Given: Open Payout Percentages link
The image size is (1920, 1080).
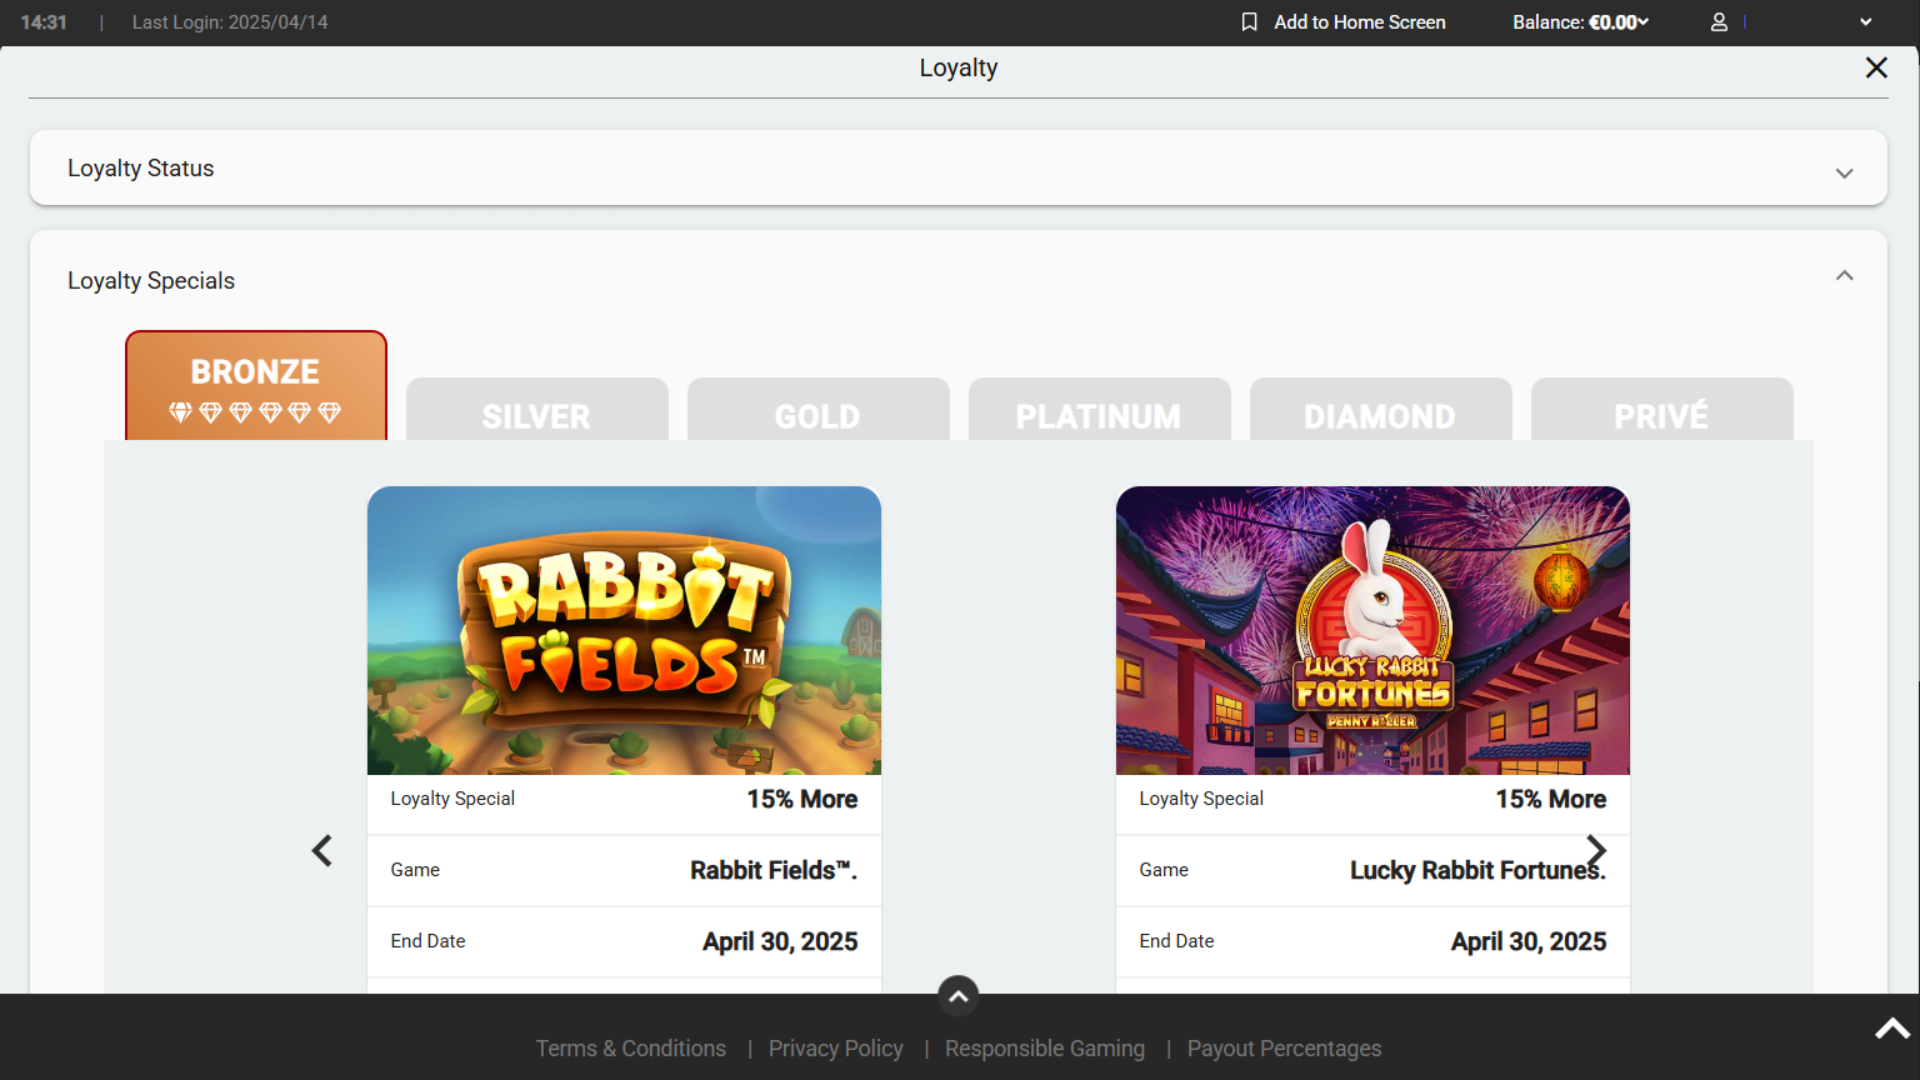Looking at the screenshot, I should point(1284,1048).
